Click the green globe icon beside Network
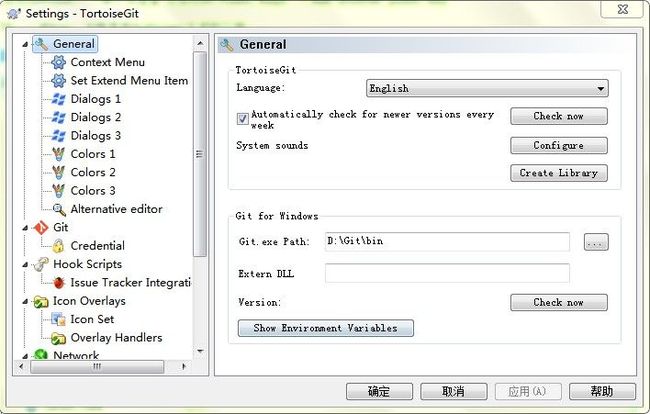Screen dimensions: 650x414 [41, 355]
